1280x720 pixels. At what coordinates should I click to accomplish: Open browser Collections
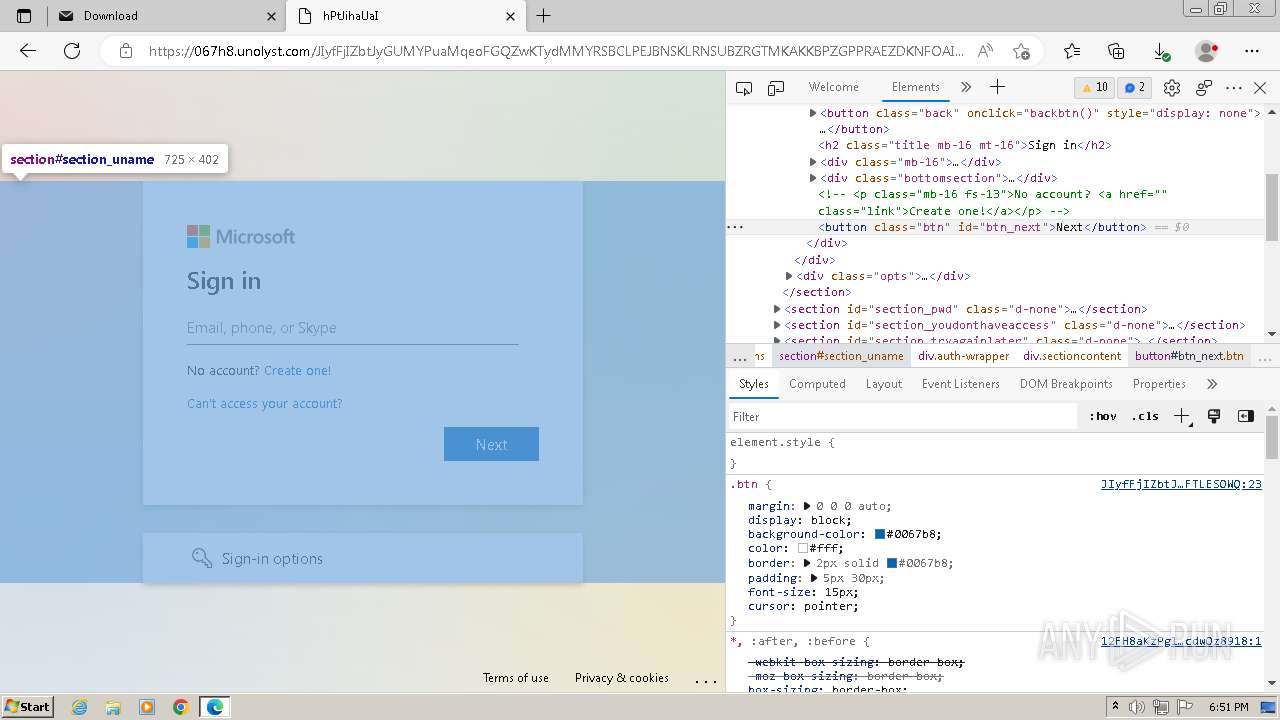[x=1117, y=51]
